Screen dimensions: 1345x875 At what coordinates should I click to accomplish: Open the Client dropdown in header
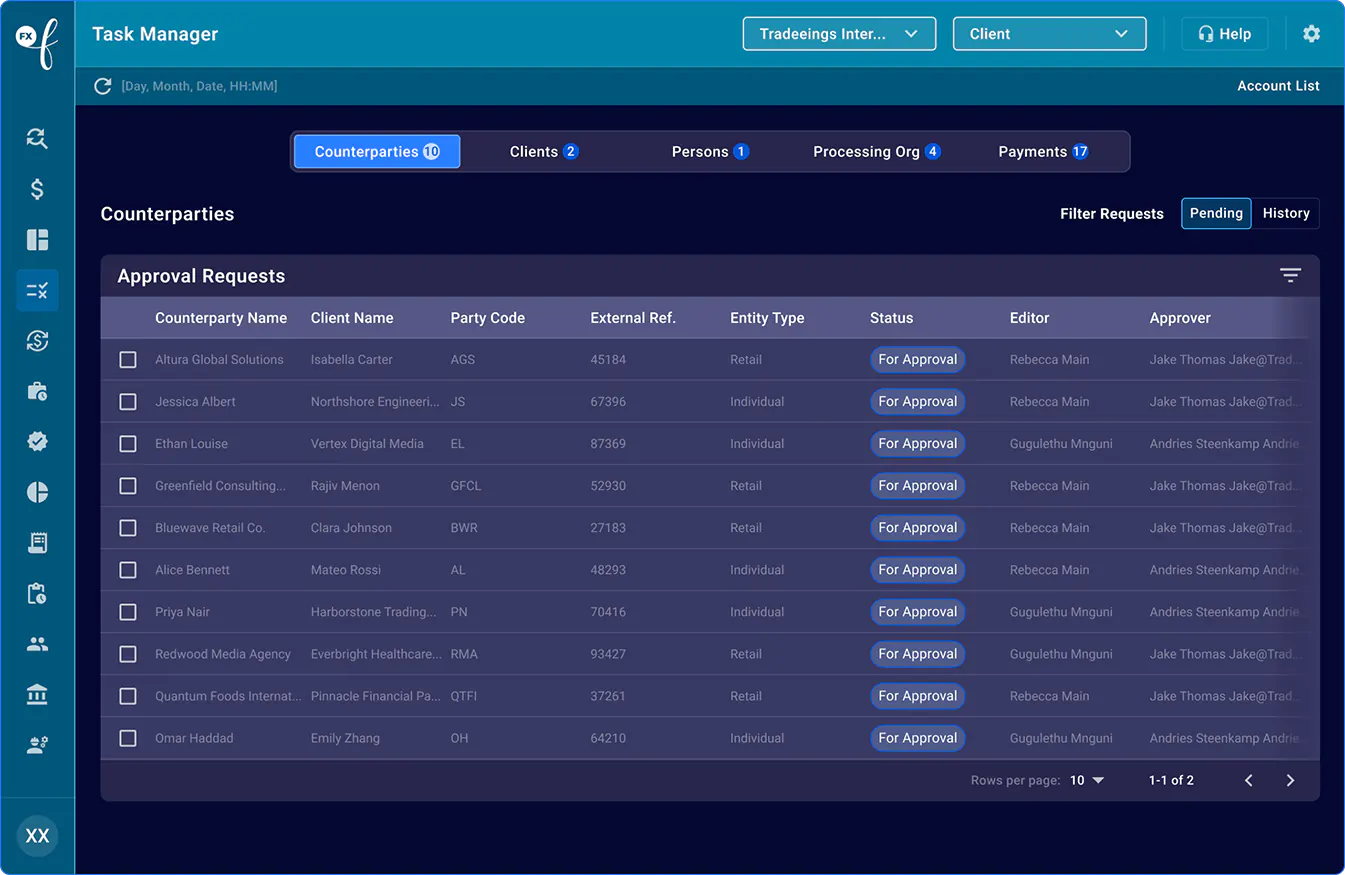point(1049,34)
